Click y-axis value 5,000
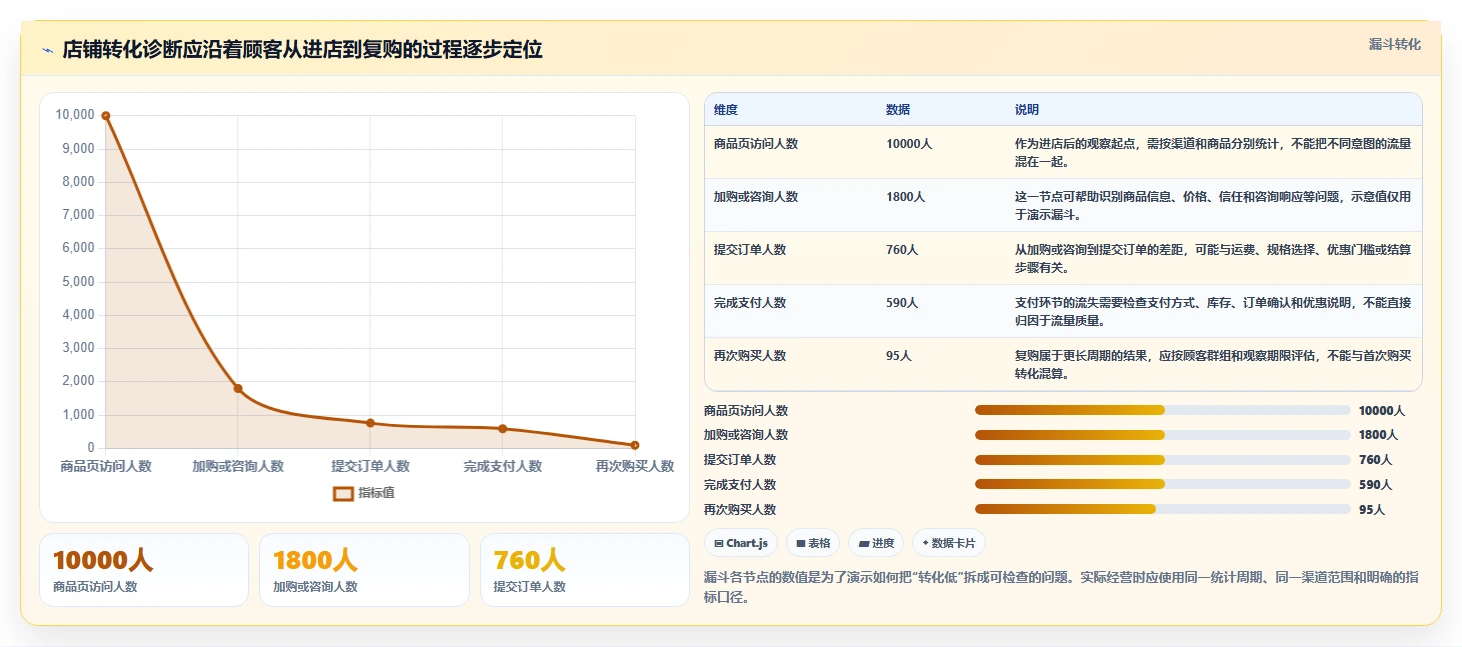The width and height of the screenshot is (1462, 647). click(79, 281)
